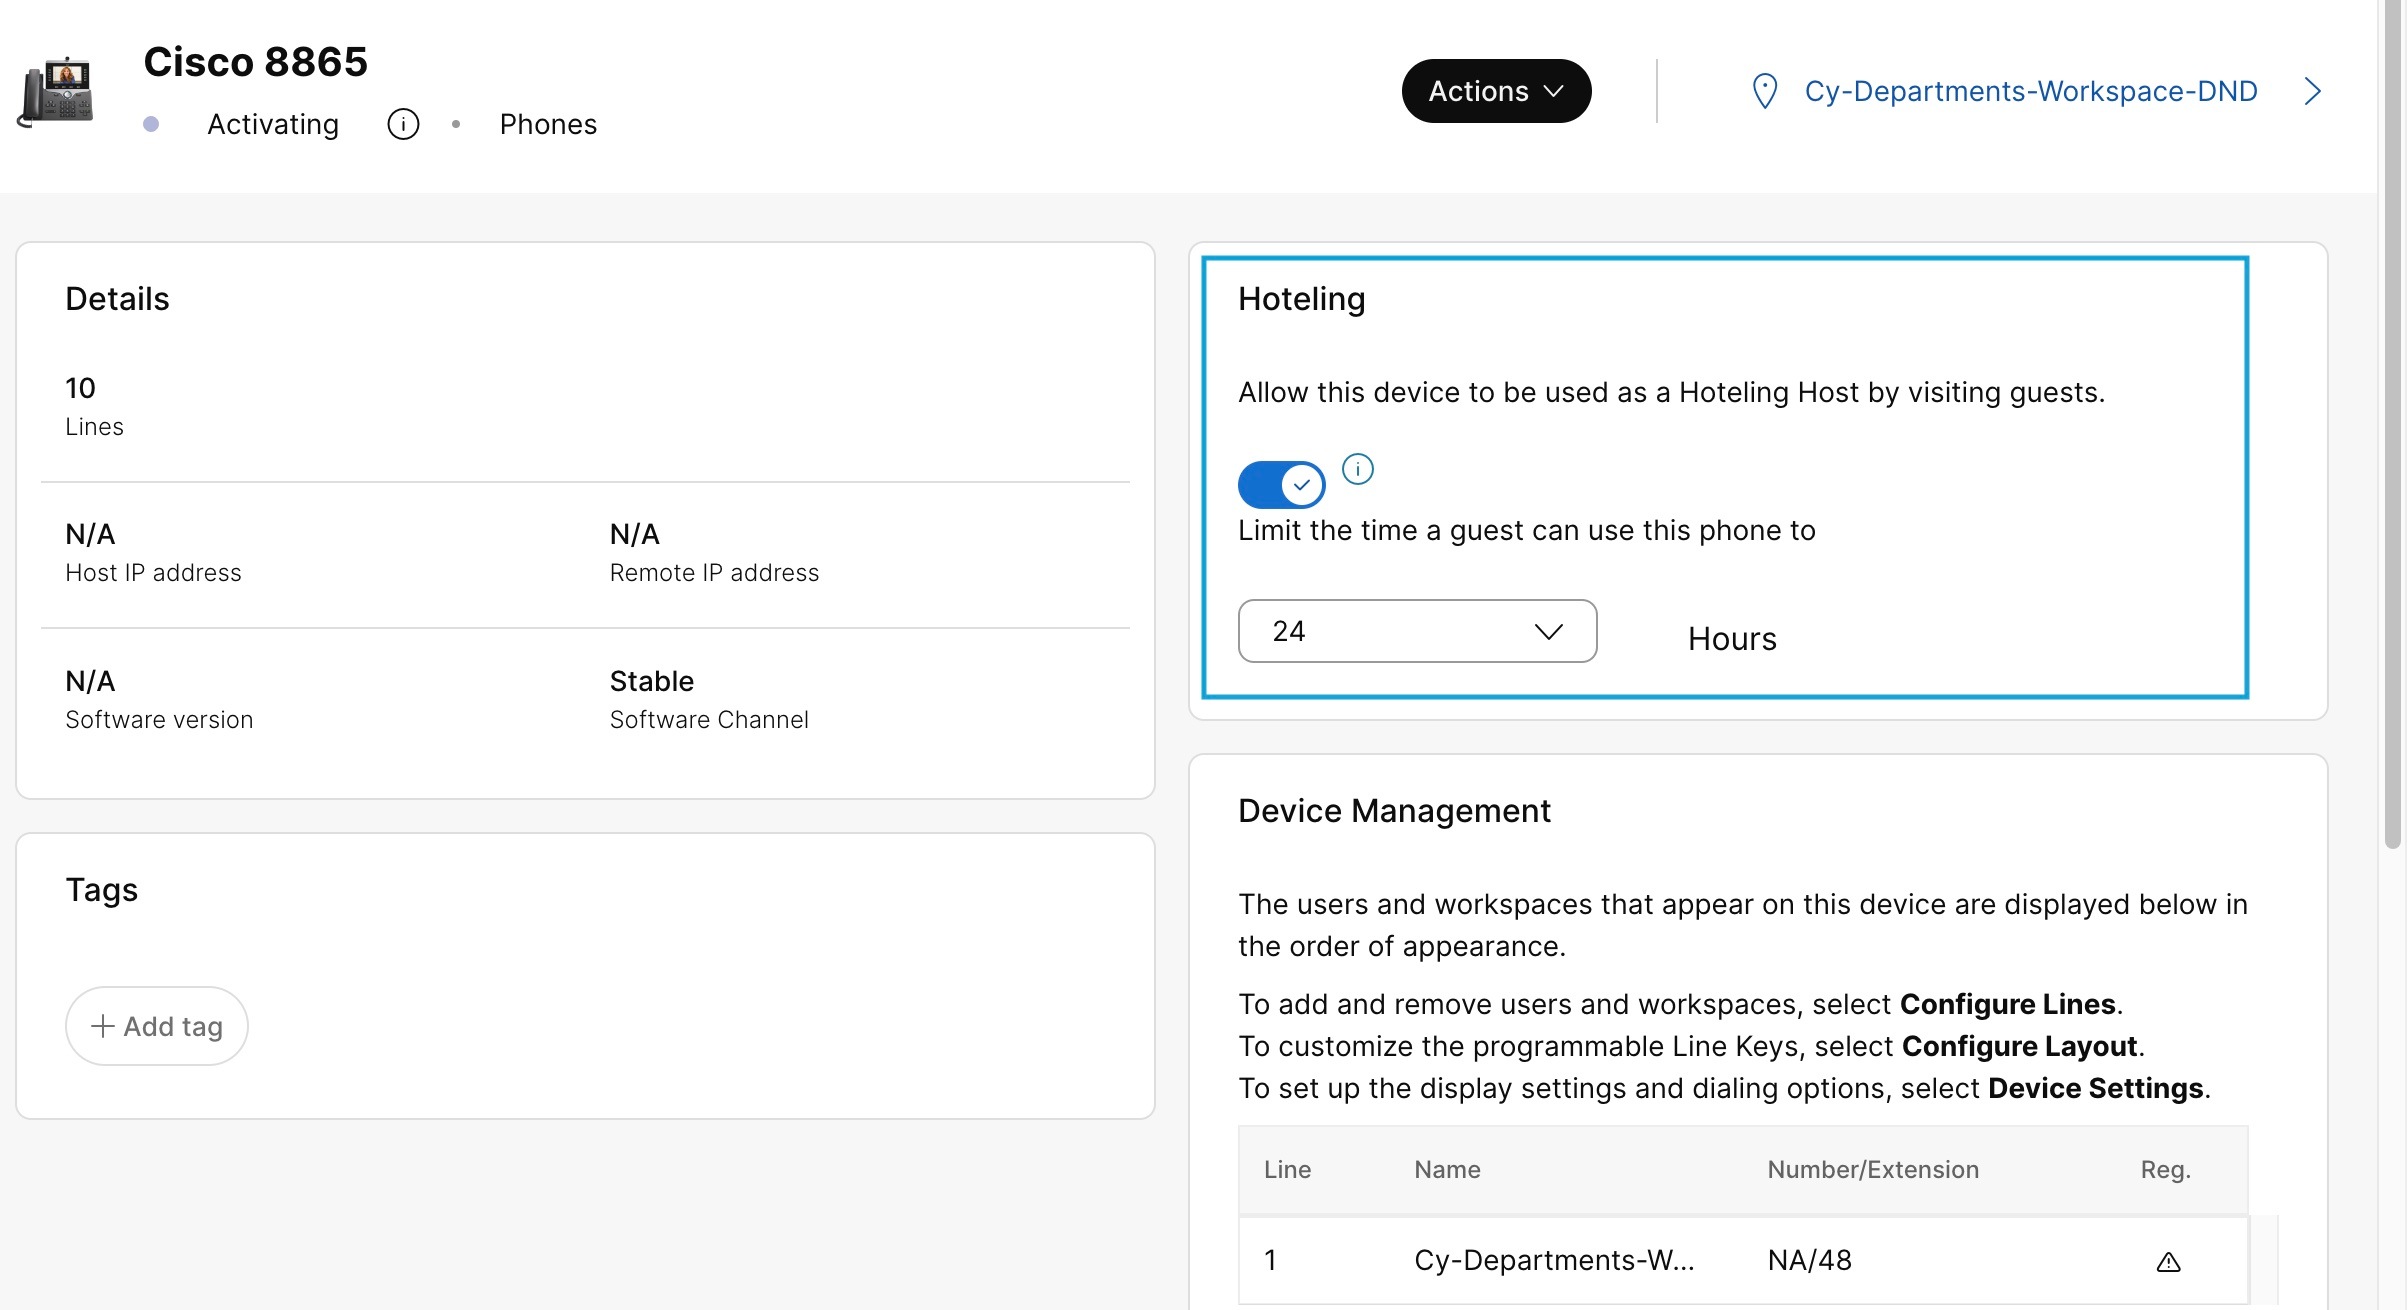Click the vertical page scrollbar

pos(2392,425)
